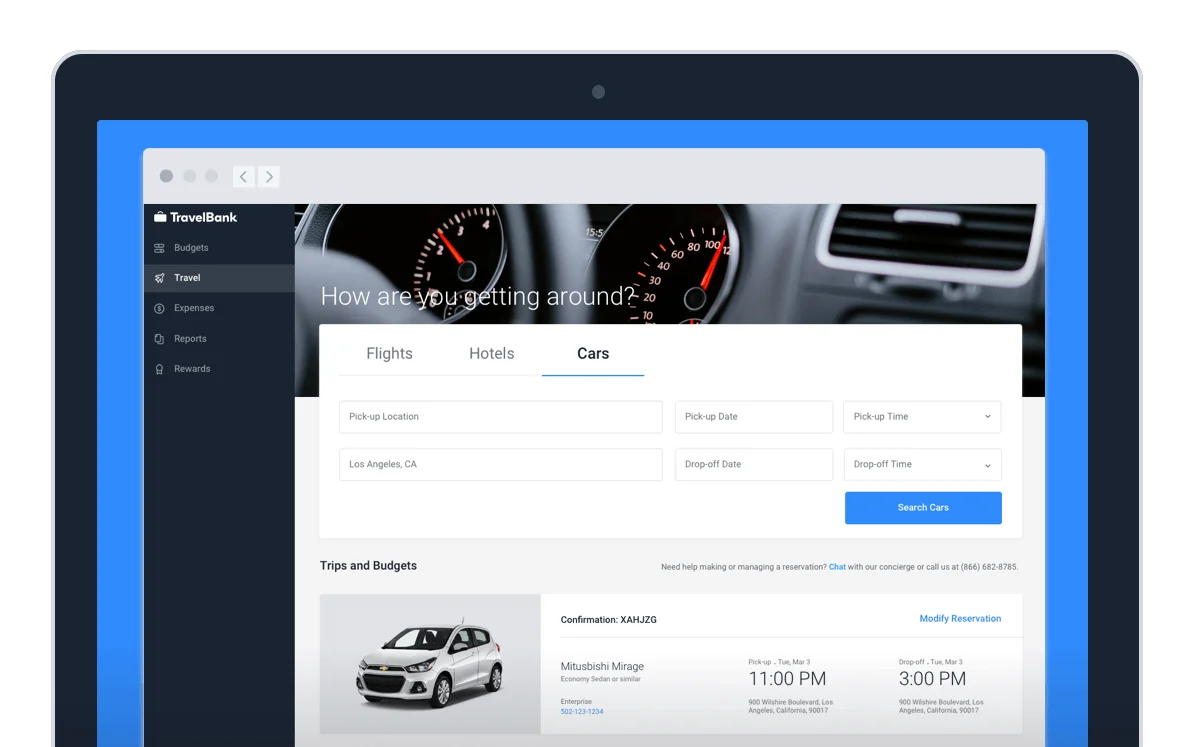Click the Enterprise phone number link
This screenshot has width=1200, height=747.
582,712
